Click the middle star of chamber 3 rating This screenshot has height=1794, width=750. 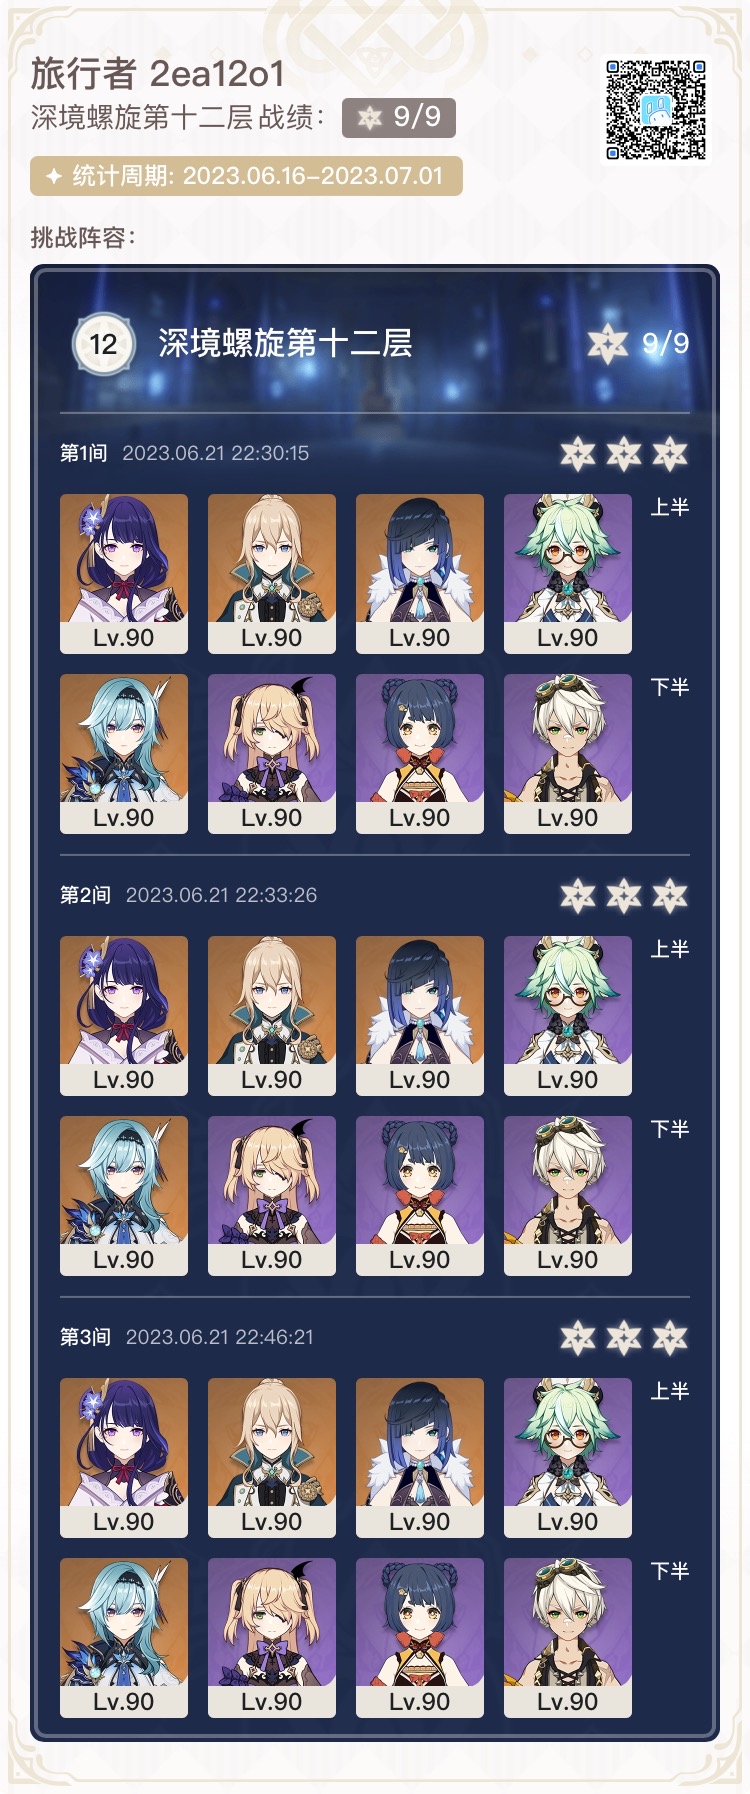pos(624,1338)
